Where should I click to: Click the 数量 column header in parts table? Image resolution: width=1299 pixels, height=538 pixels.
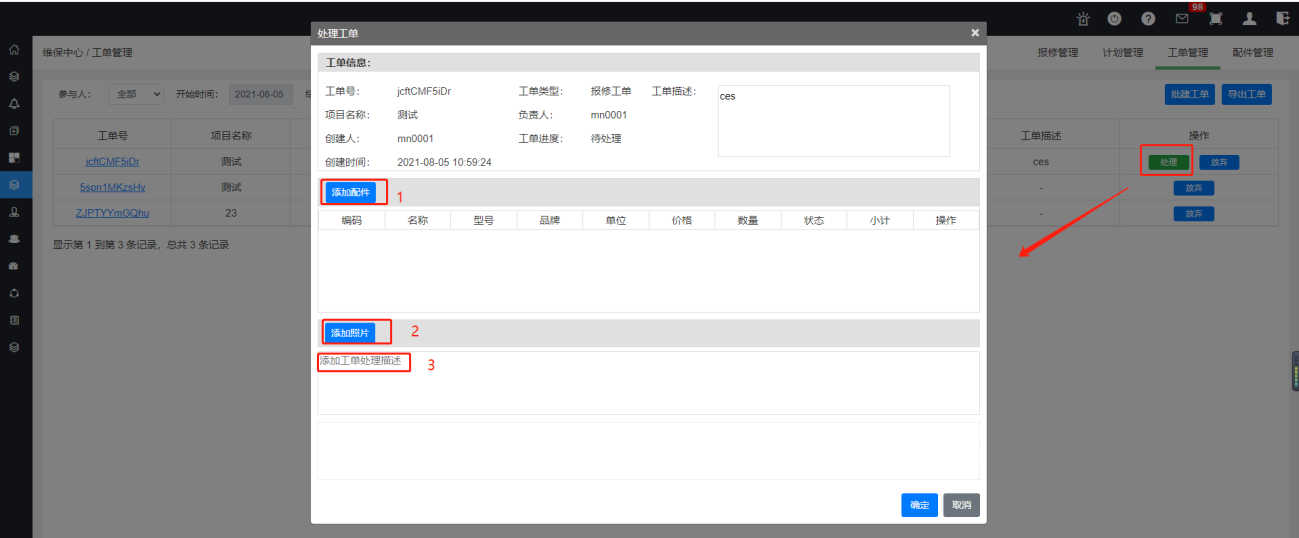pyautogui.click(x=747, y=220)
